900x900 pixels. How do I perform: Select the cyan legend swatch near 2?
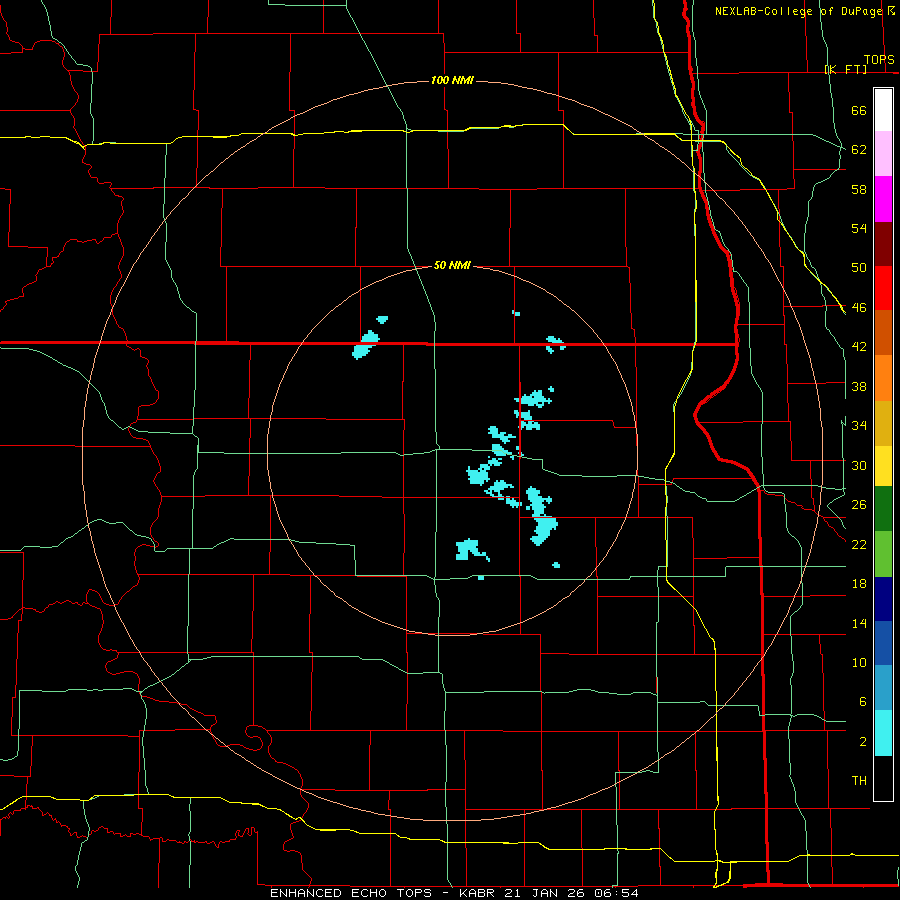883,733
